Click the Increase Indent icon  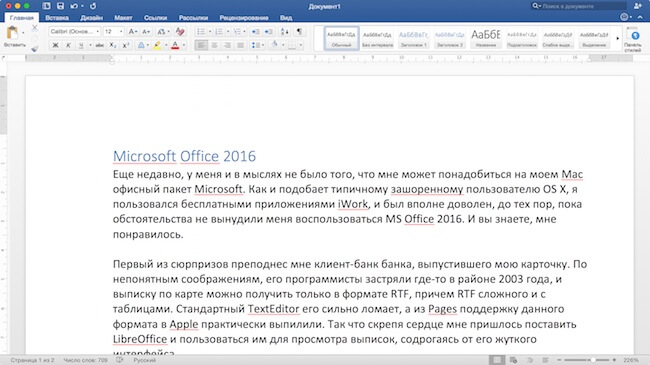tap(269, 32)
